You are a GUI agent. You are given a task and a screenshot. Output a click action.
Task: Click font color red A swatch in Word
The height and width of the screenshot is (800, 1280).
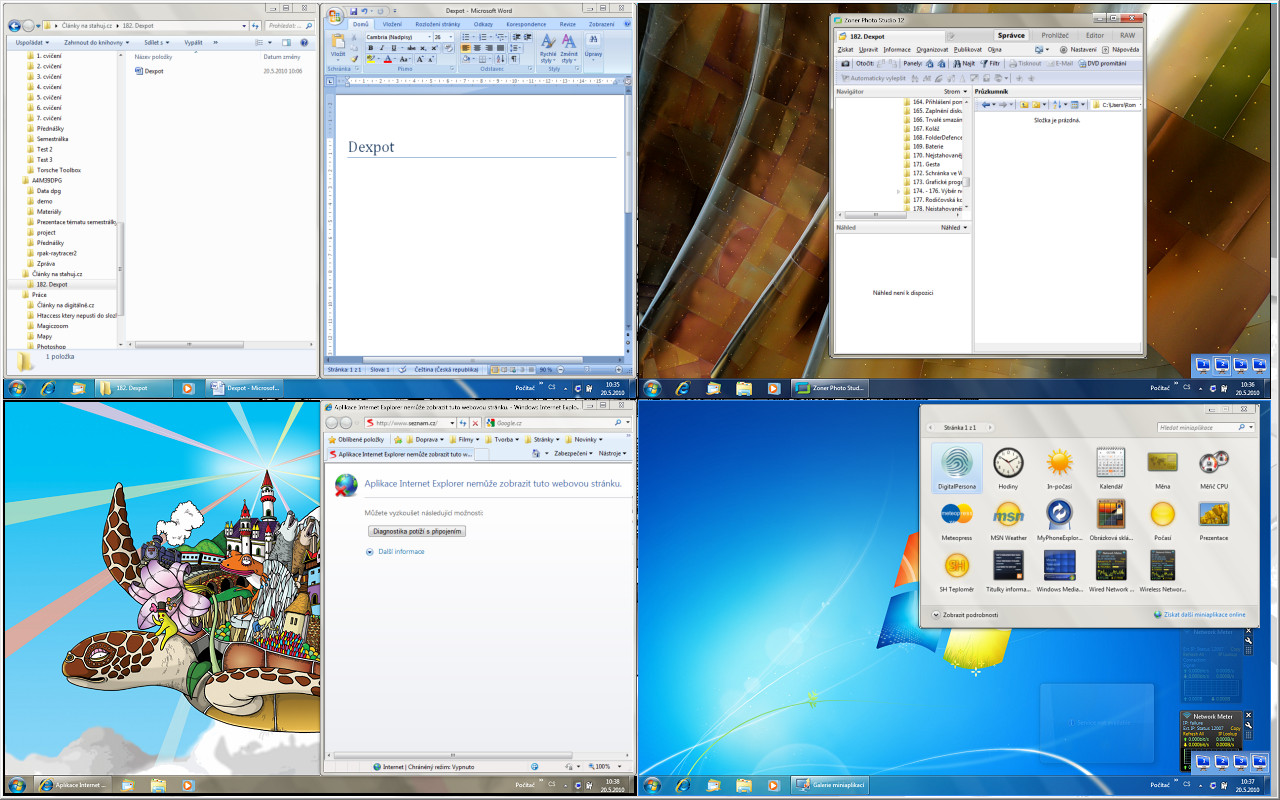pos(389,60)
